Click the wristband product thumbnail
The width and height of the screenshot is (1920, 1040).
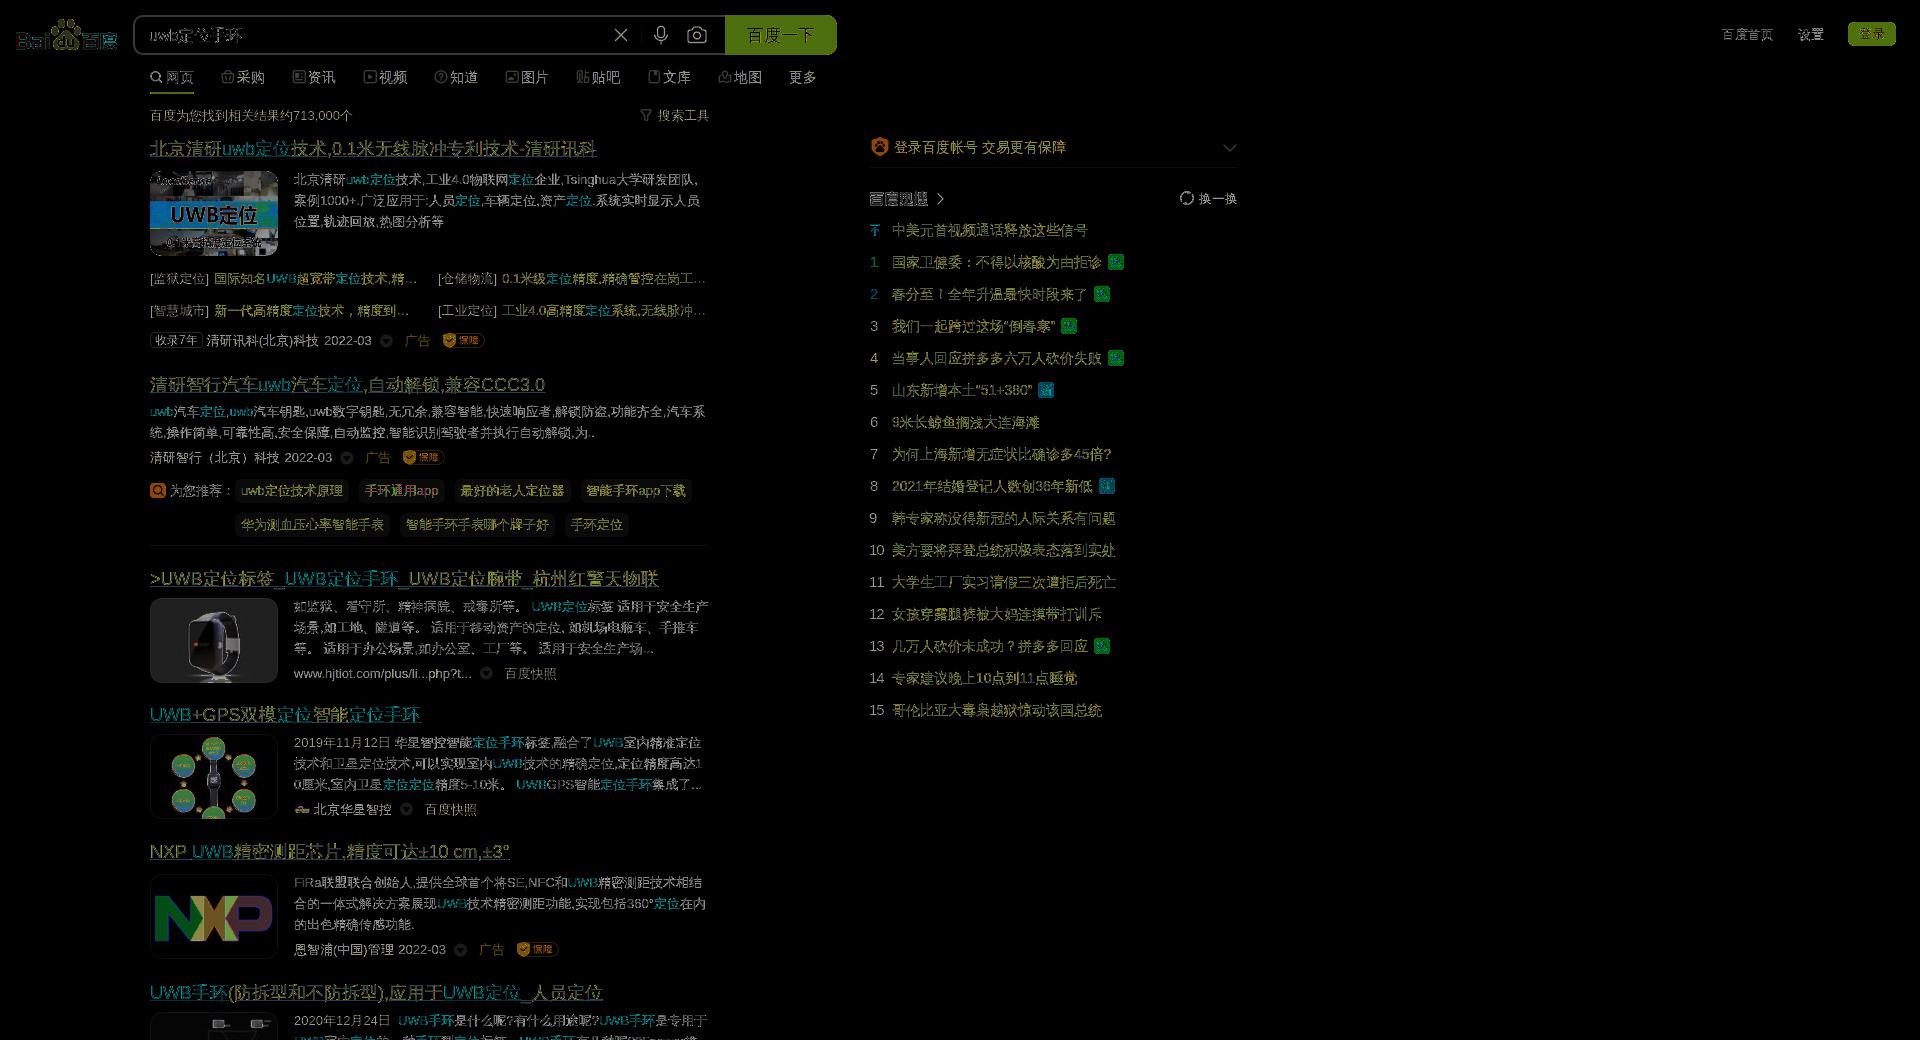coord(214,640)
